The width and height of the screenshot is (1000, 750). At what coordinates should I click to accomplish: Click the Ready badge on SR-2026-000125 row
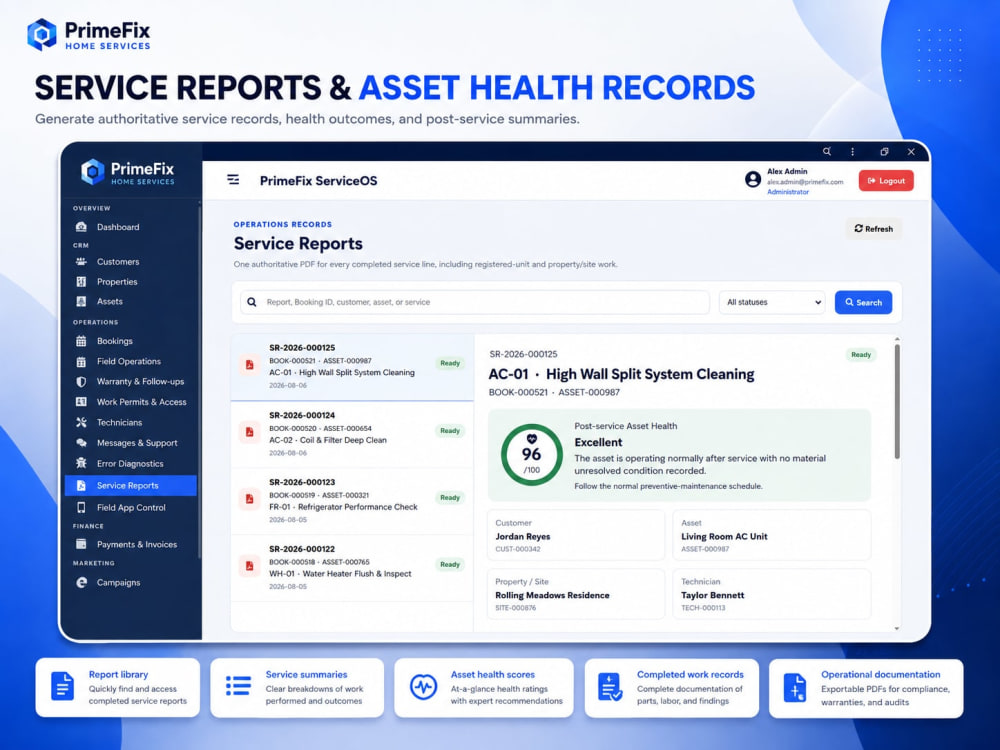[x=450, y=363]
